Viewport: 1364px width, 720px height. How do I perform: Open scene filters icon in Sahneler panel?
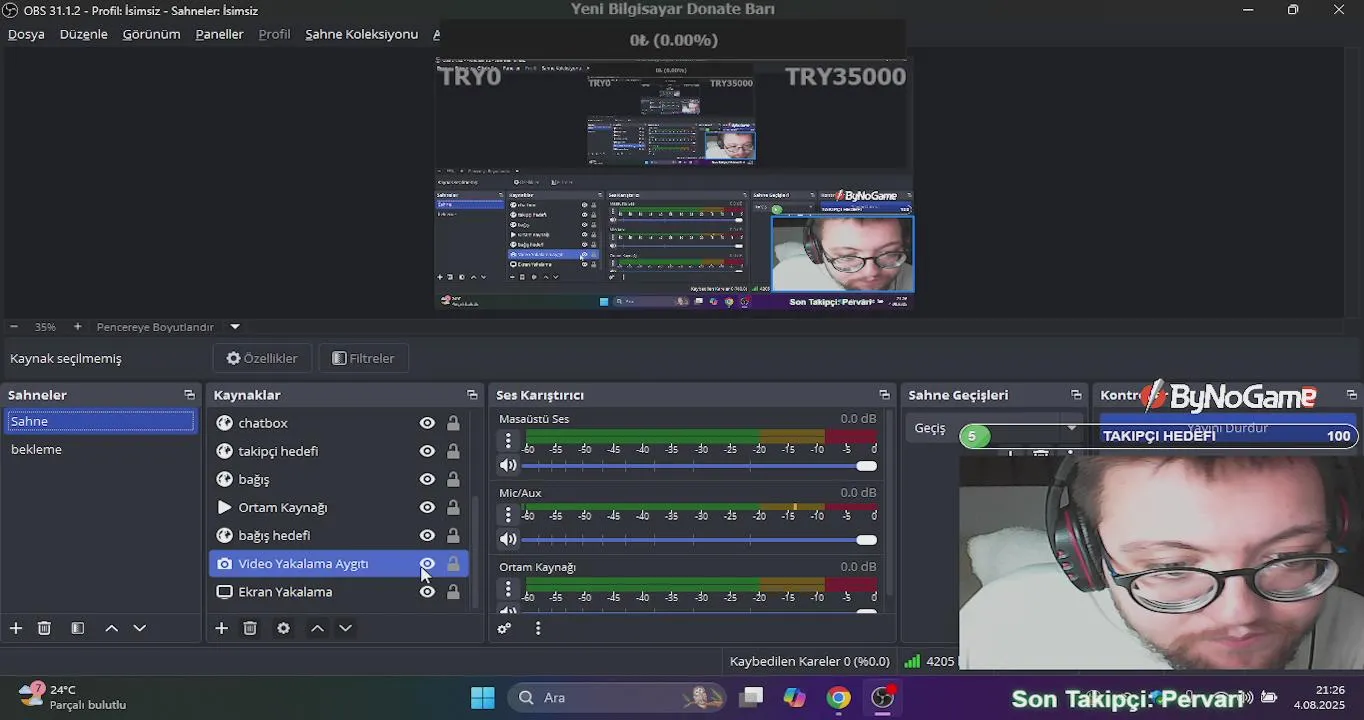point(77,628)
